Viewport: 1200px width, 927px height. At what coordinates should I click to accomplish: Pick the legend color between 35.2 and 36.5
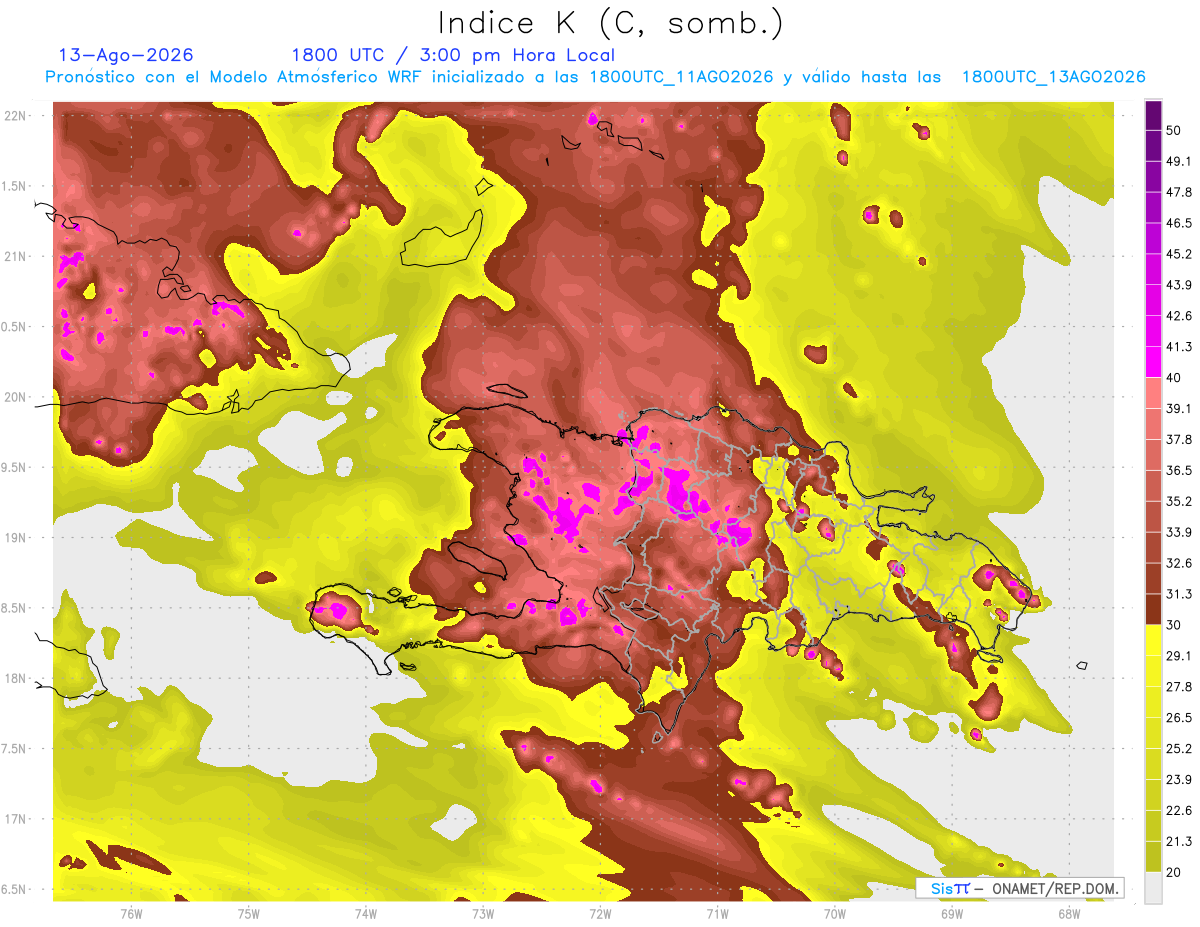pyautogui.click(x=1153, y=486)
